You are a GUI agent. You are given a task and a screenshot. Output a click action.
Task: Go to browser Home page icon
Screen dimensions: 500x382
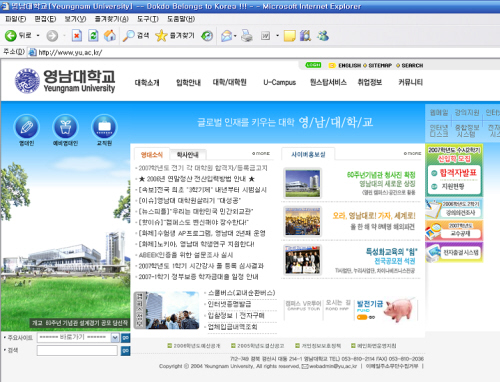[110, 36]
